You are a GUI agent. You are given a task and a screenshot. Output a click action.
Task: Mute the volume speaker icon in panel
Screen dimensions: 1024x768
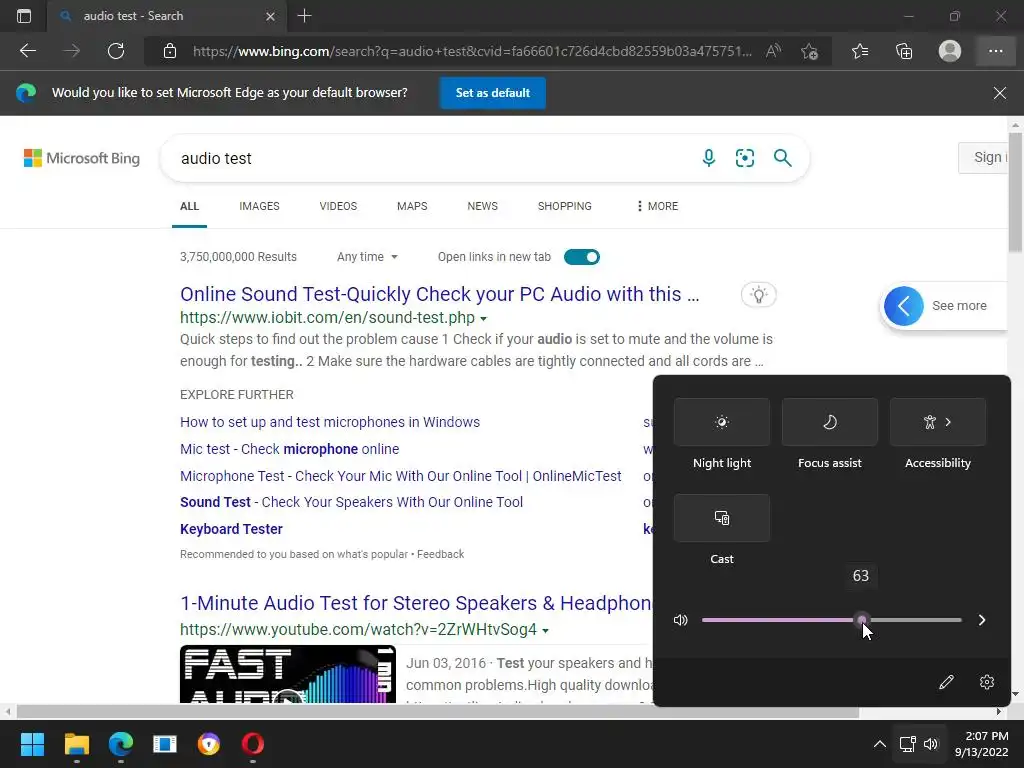(x=680, y=620)
